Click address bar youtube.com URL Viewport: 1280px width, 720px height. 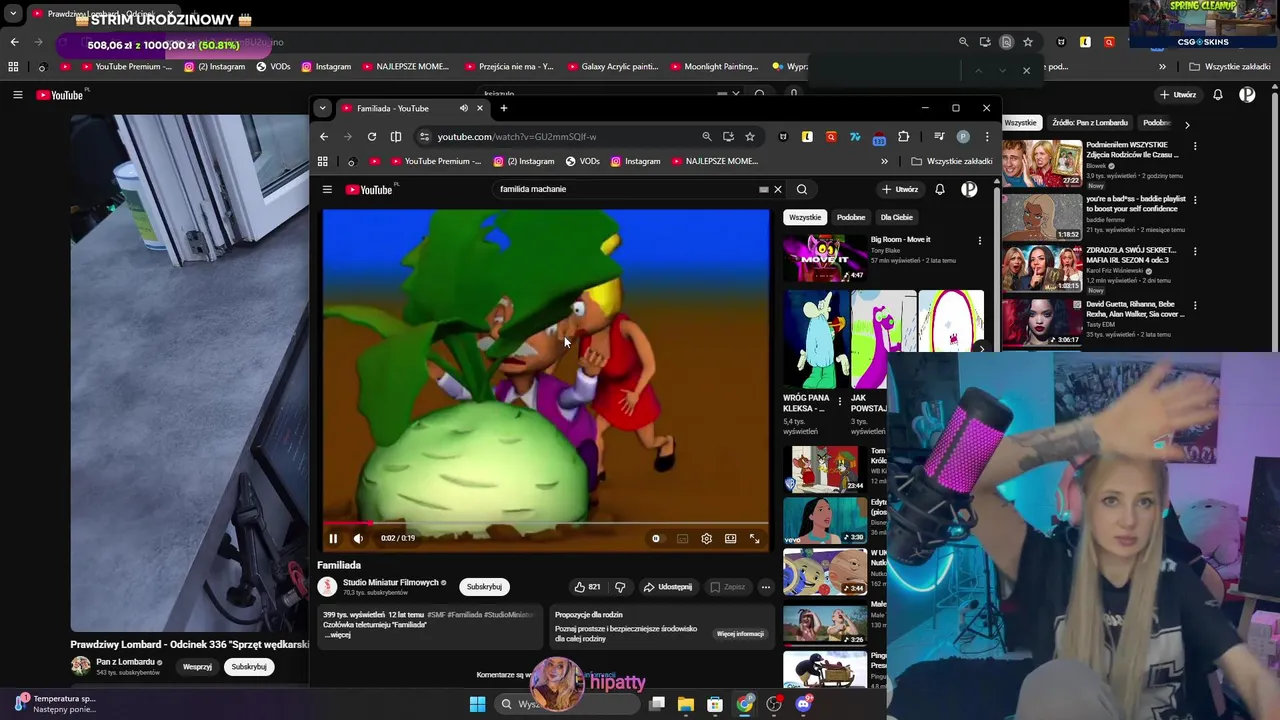517,137
